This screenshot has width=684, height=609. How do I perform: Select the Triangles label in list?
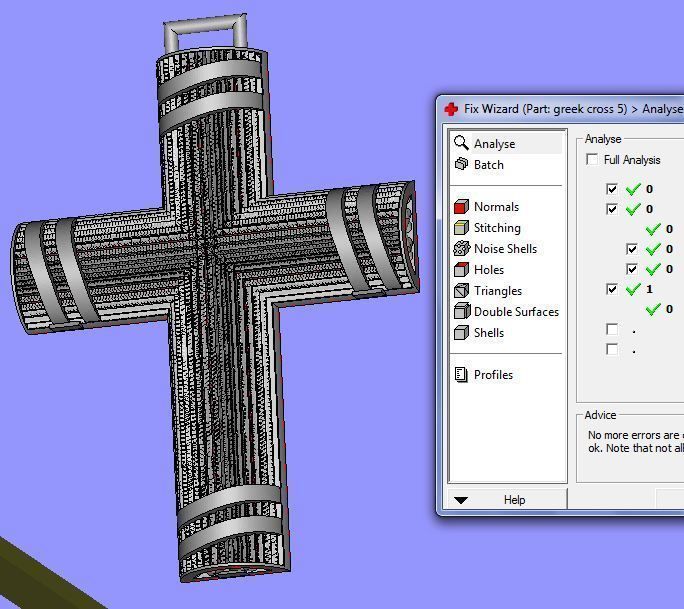498,291
